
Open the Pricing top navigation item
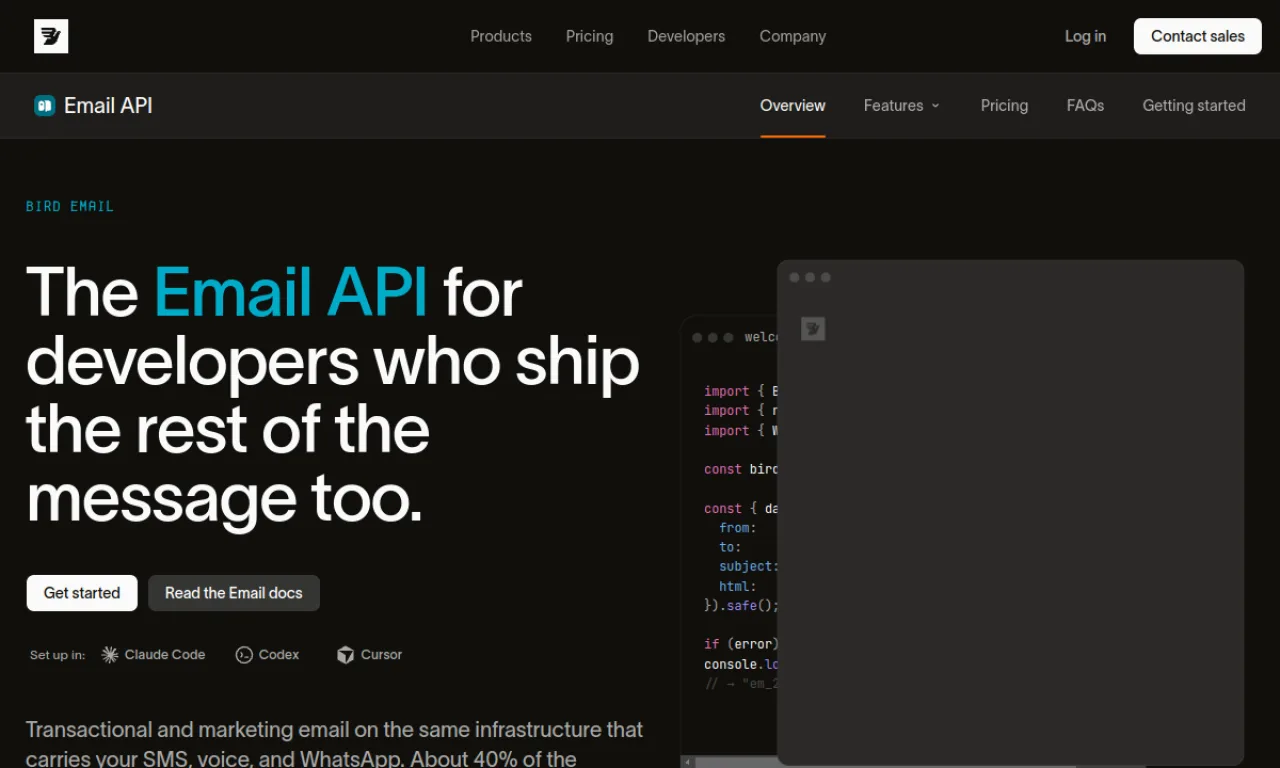(x=590, y=36)
